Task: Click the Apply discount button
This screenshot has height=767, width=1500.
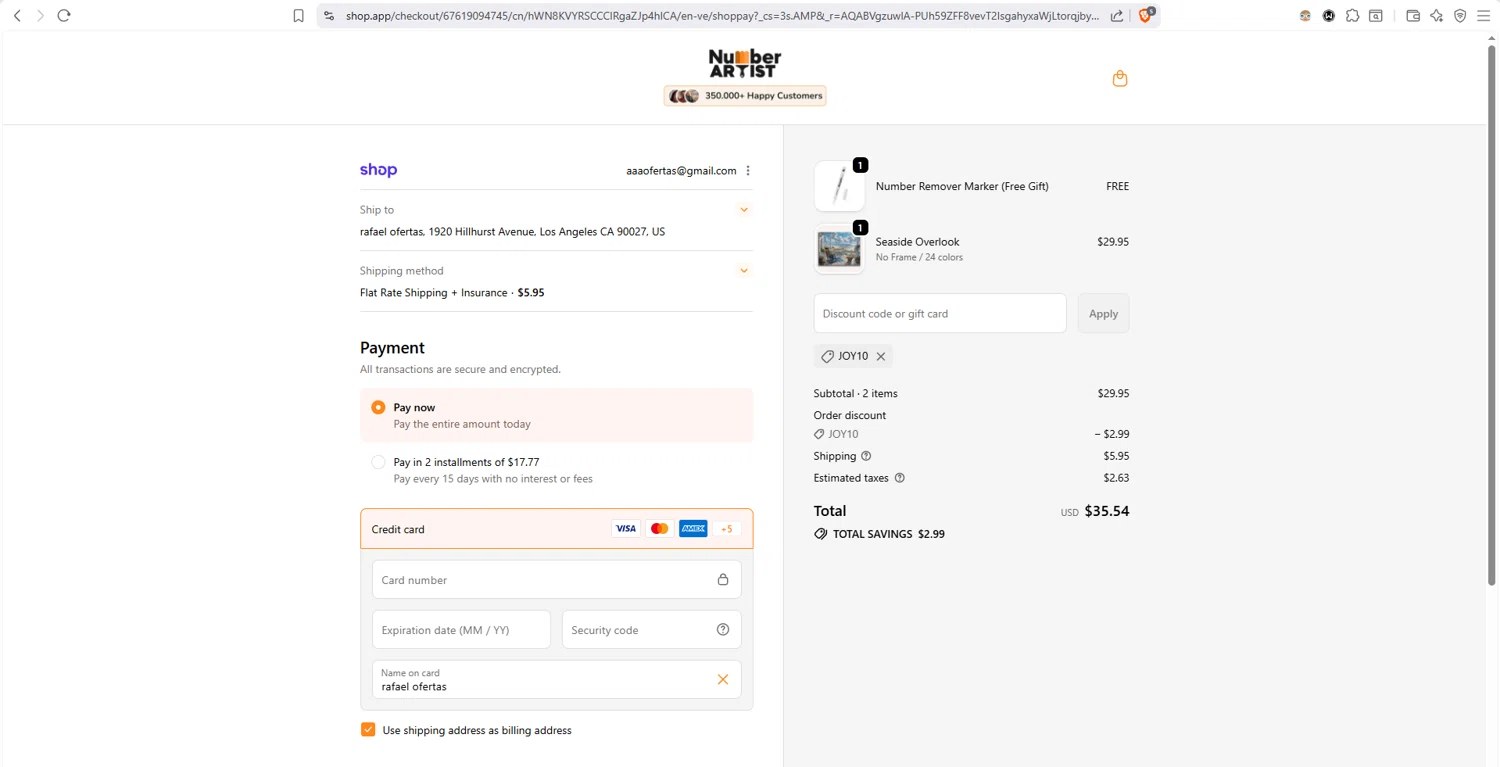Action: tap(1104, 313)
